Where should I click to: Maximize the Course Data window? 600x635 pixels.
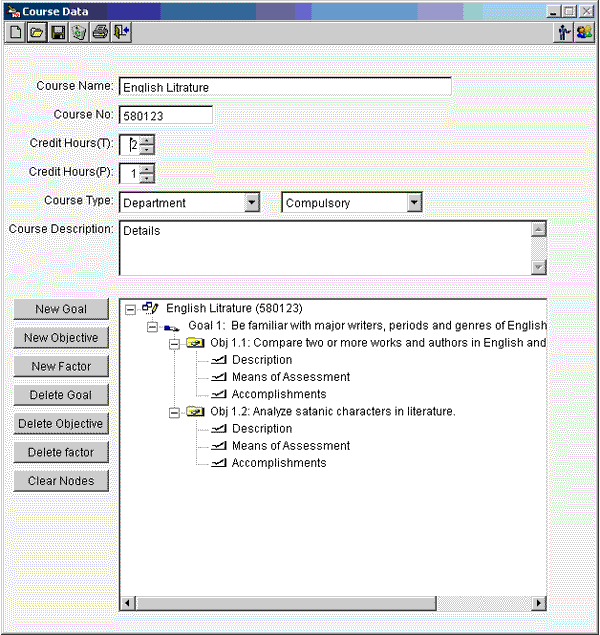click(569, 11)
